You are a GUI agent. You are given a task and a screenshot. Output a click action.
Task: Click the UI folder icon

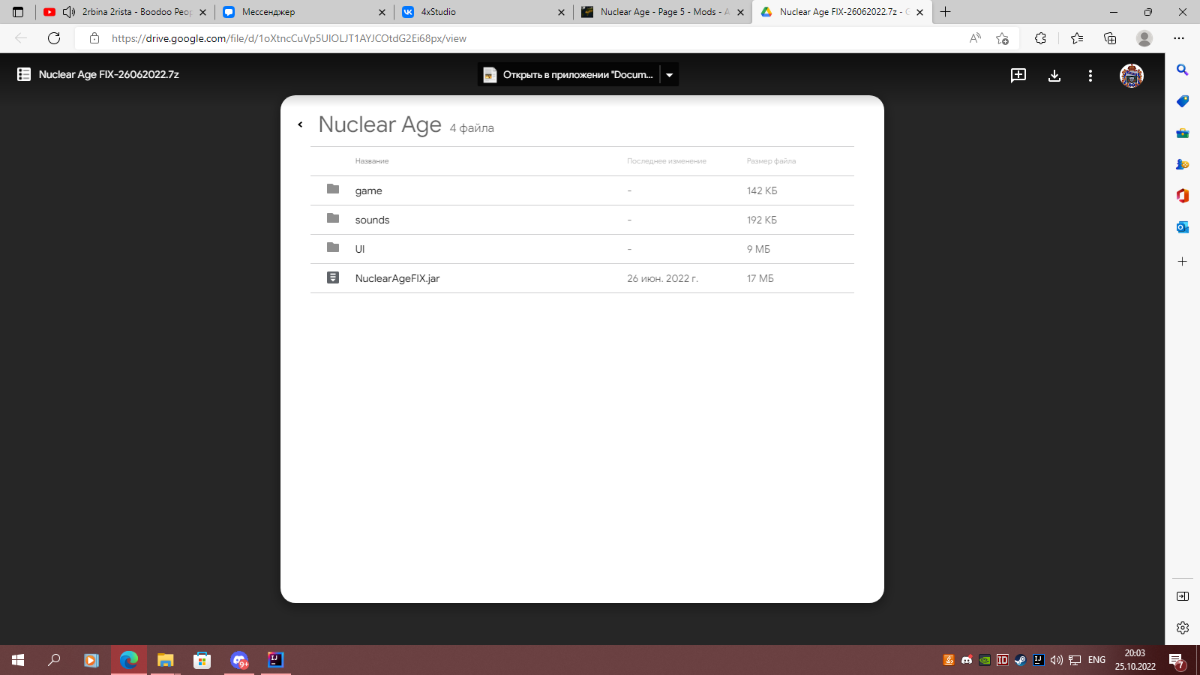point(333,247)
